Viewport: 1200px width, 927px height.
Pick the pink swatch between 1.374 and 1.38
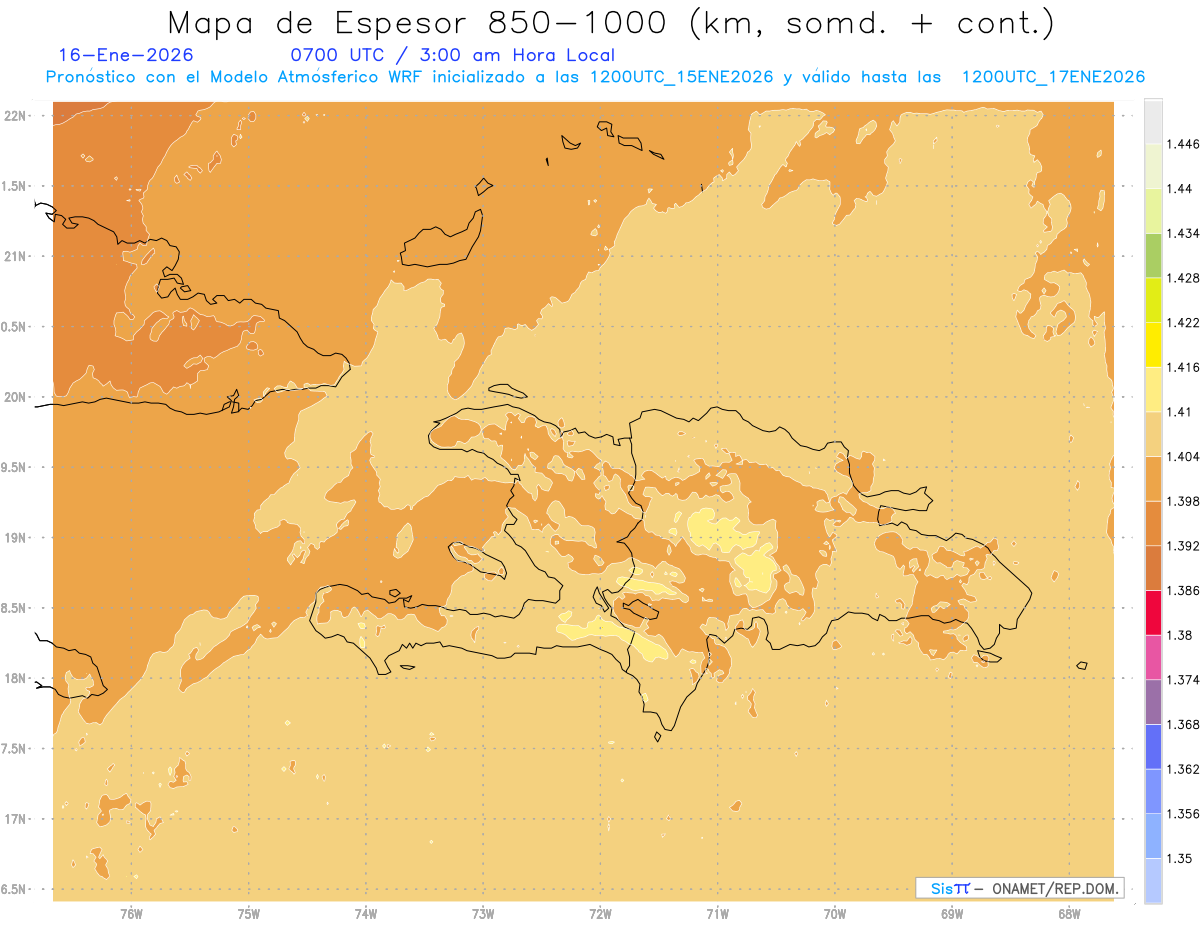(1153, 657)
